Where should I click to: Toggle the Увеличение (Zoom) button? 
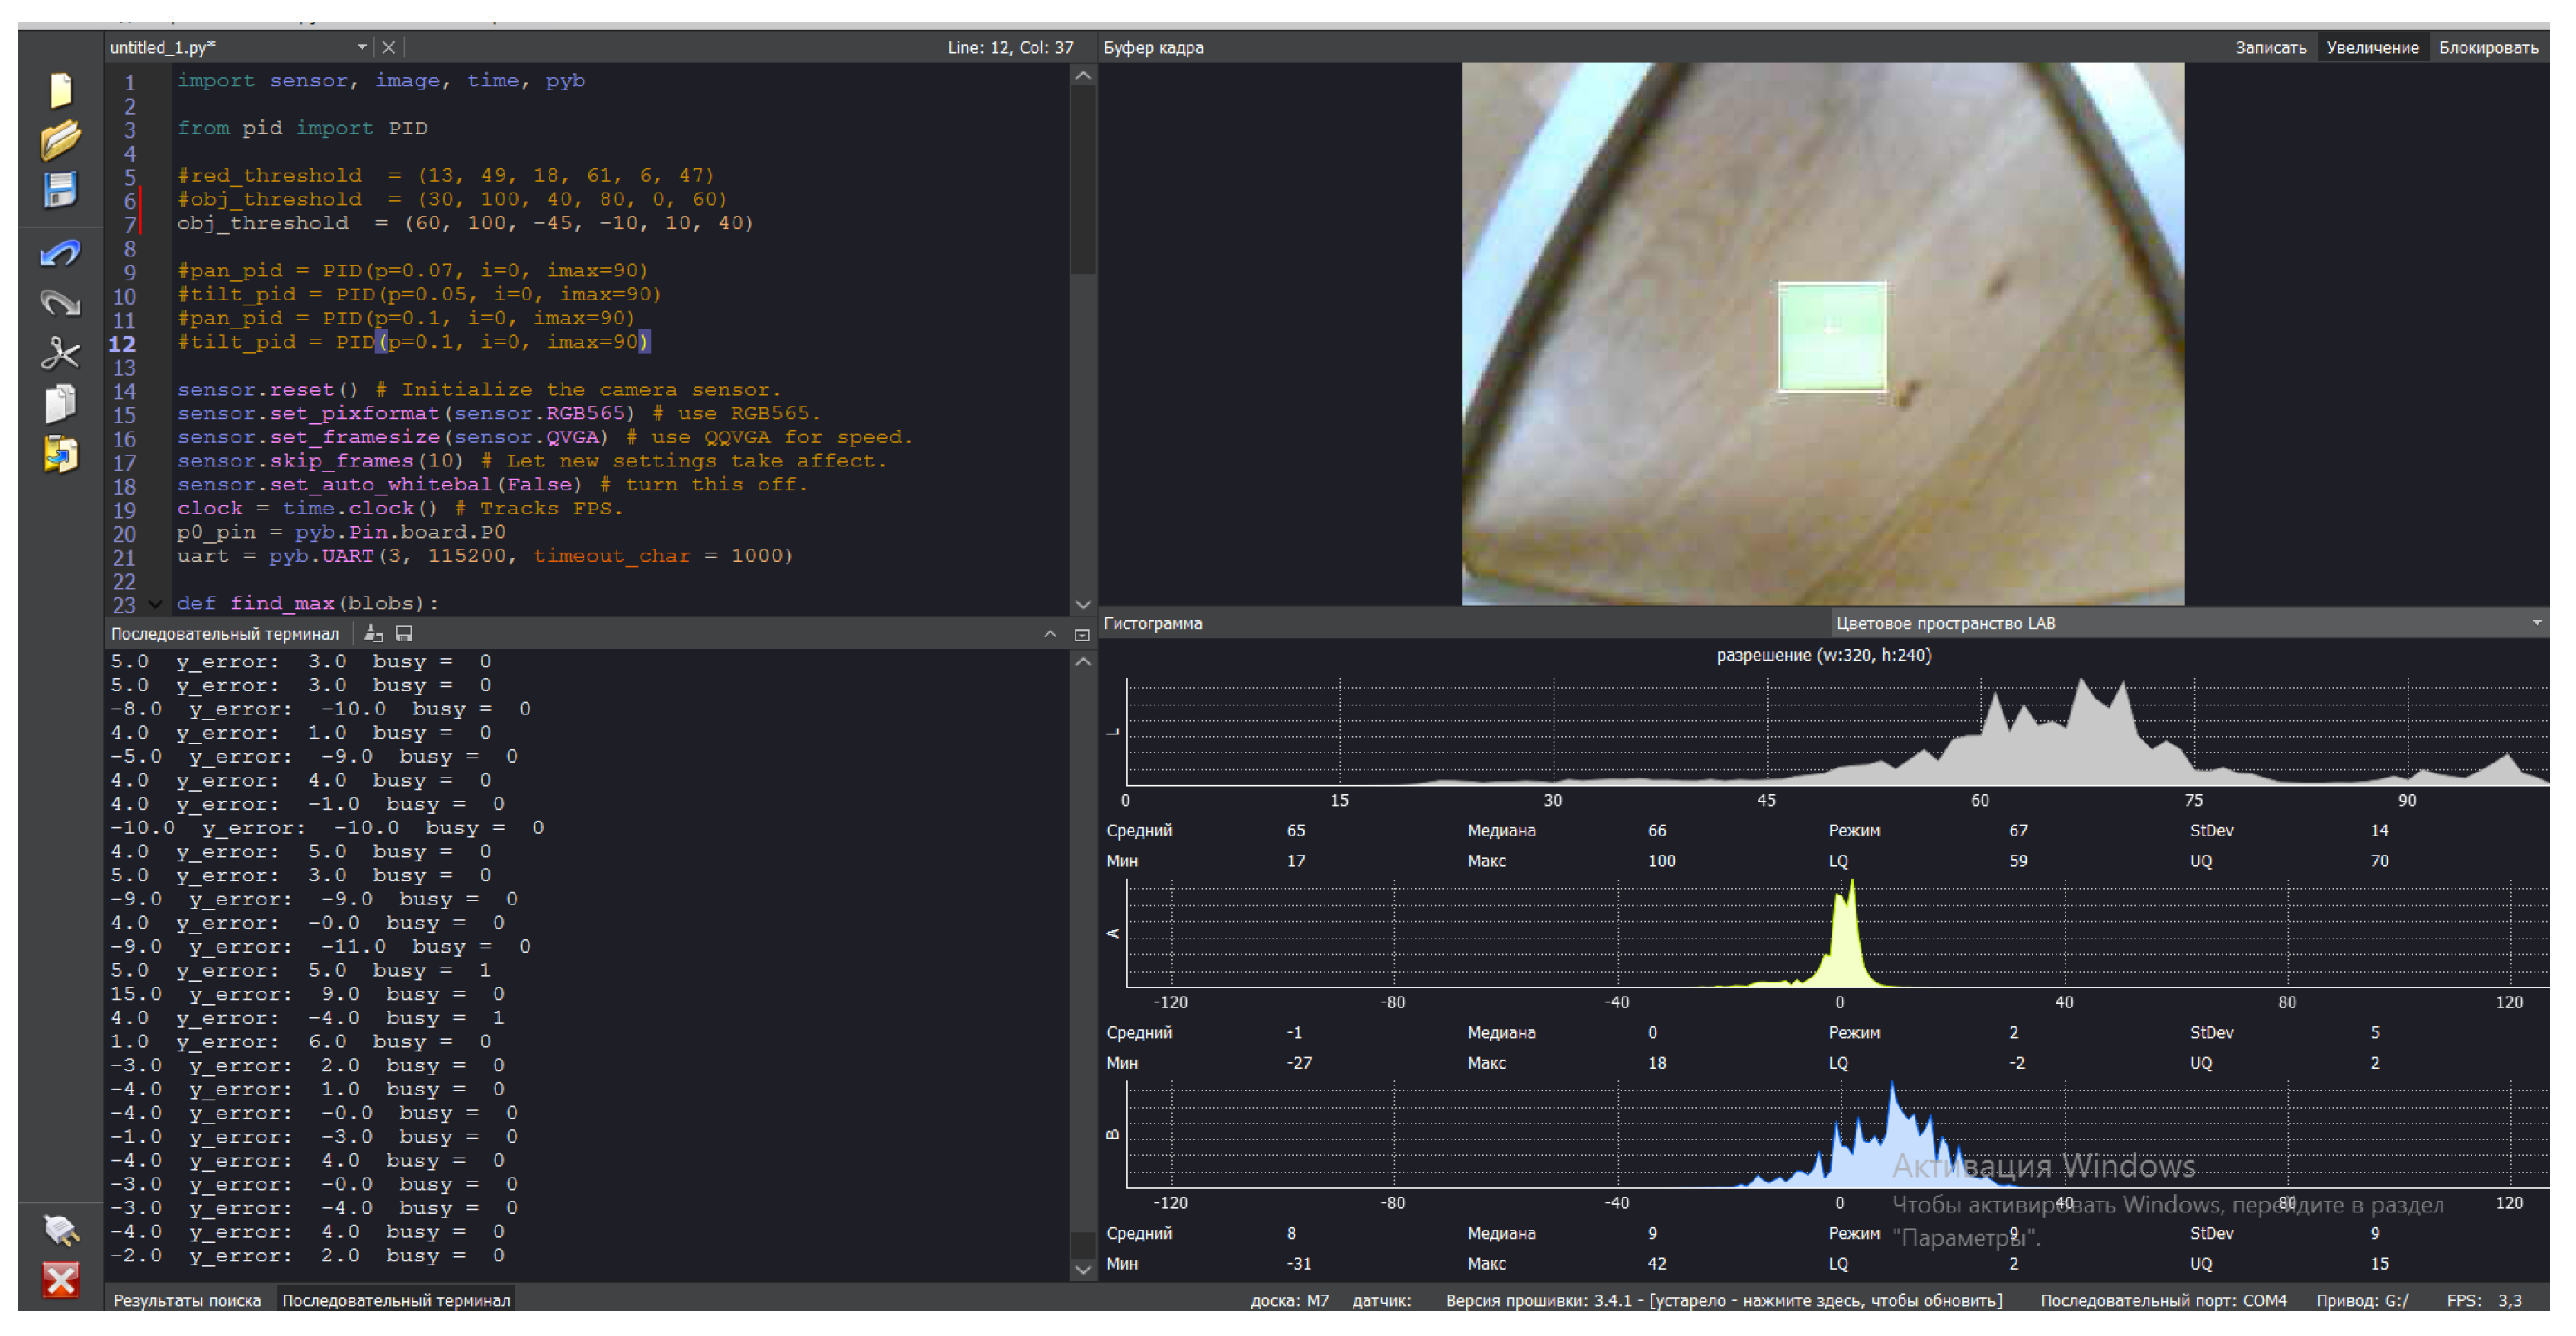[x=2371, y=47]
